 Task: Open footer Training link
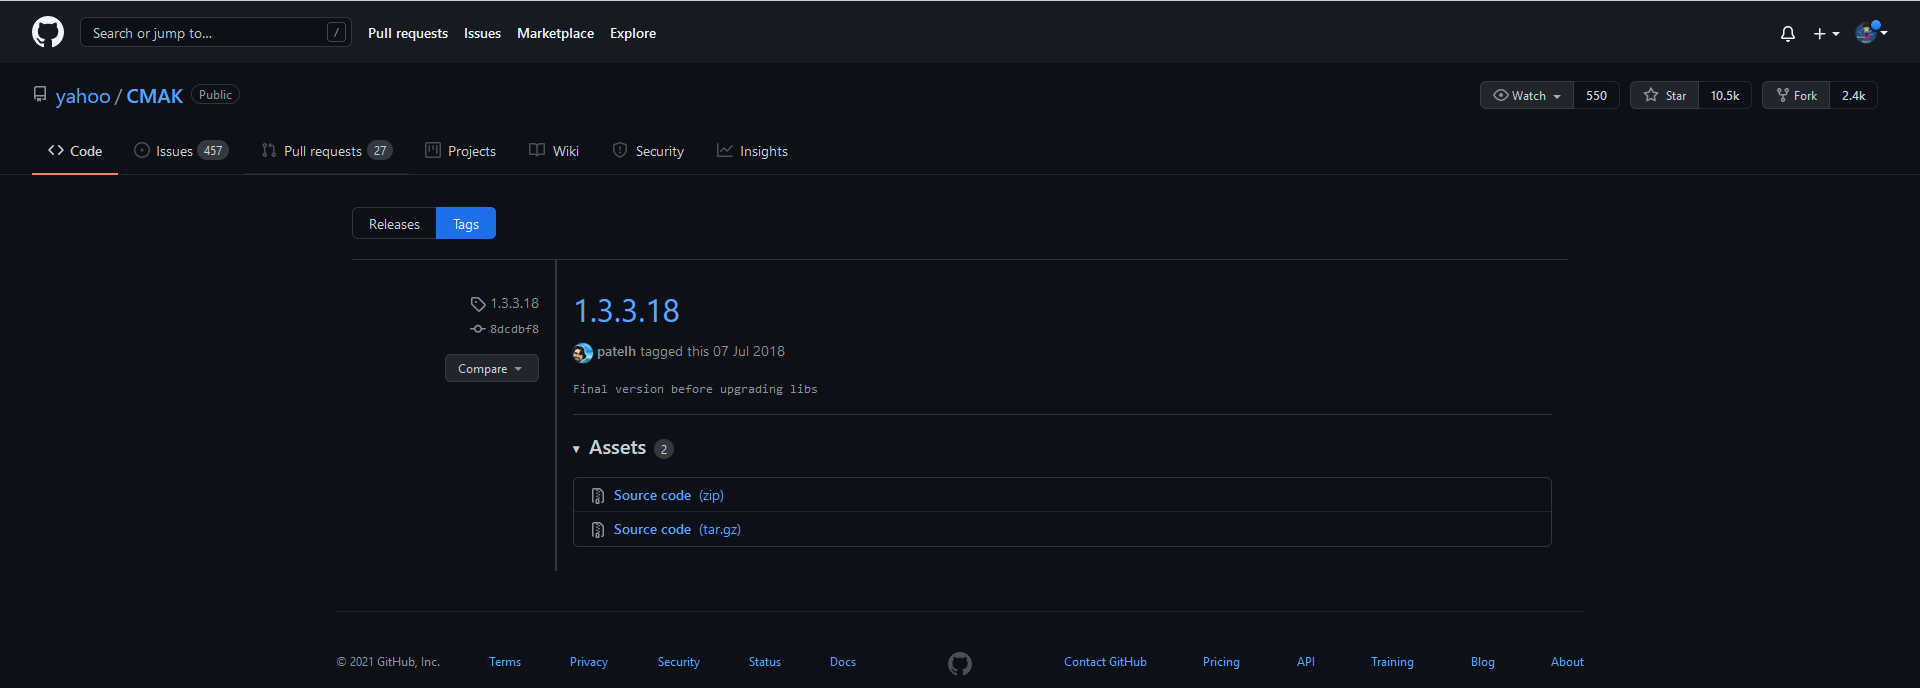(x=1392, y=662)
